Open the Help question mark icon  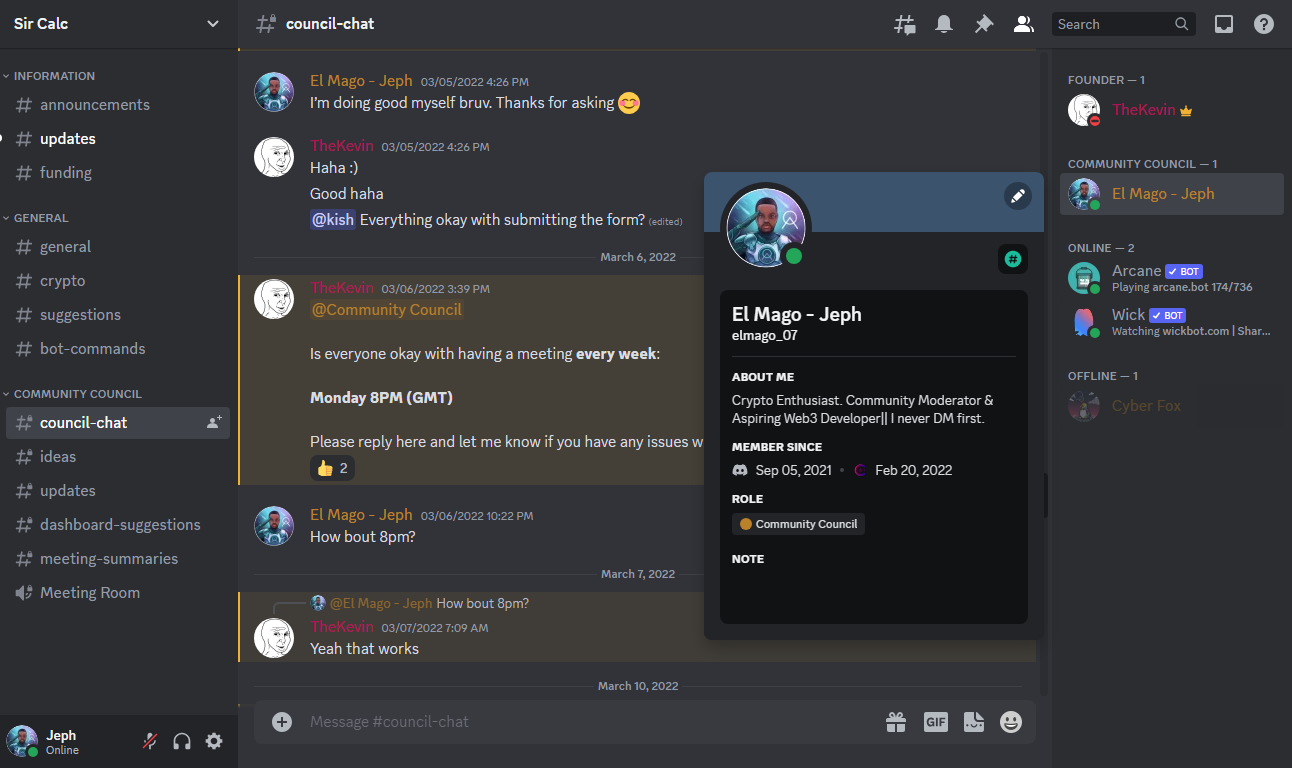point(1264,24)
